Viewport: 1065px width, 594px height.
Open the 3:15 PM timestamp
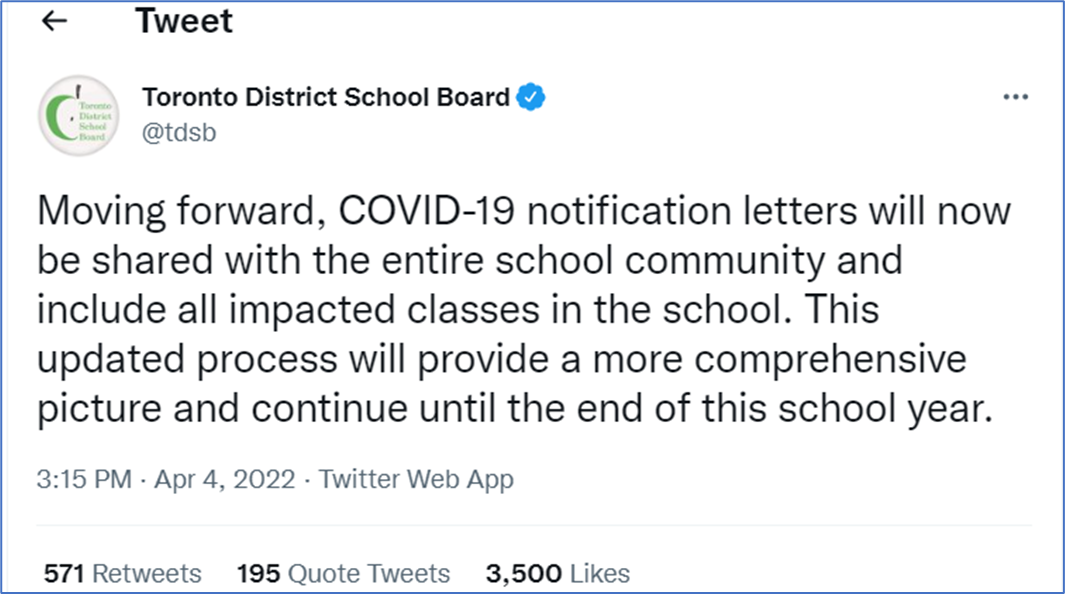tap(84, 479)
